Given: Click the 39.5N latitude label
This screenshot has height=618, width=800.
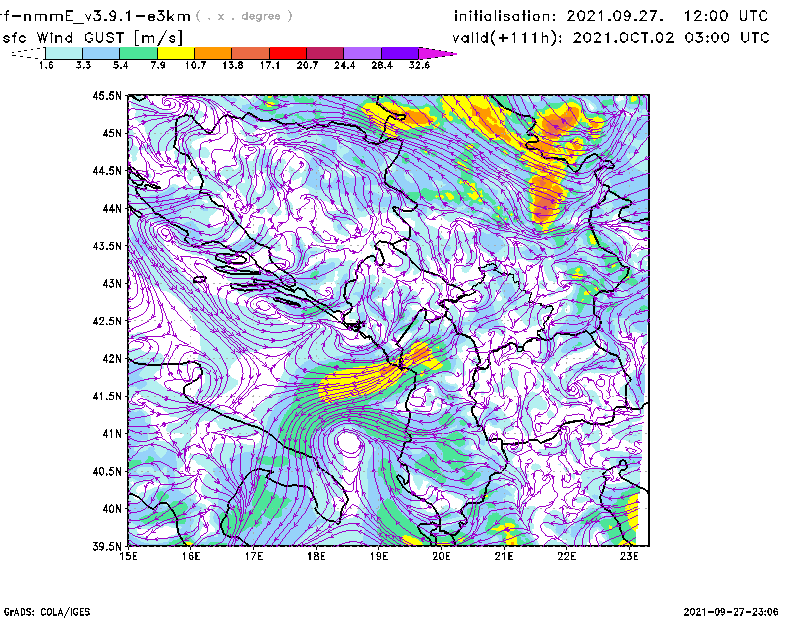Looking at the screenshot, I should [107, 547].
